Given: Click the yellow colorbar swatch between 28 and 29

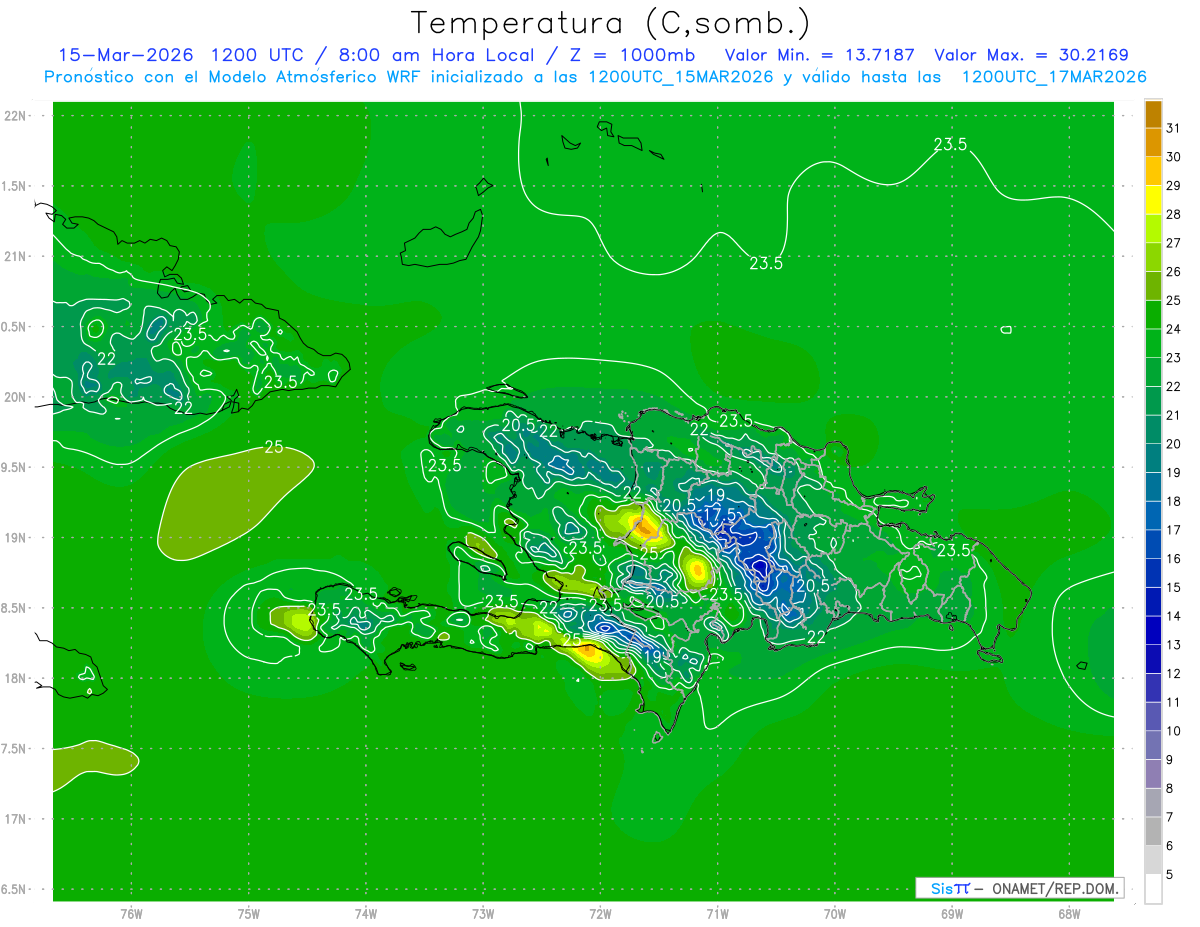Looking at the screenshot, I should point(1153,200).
